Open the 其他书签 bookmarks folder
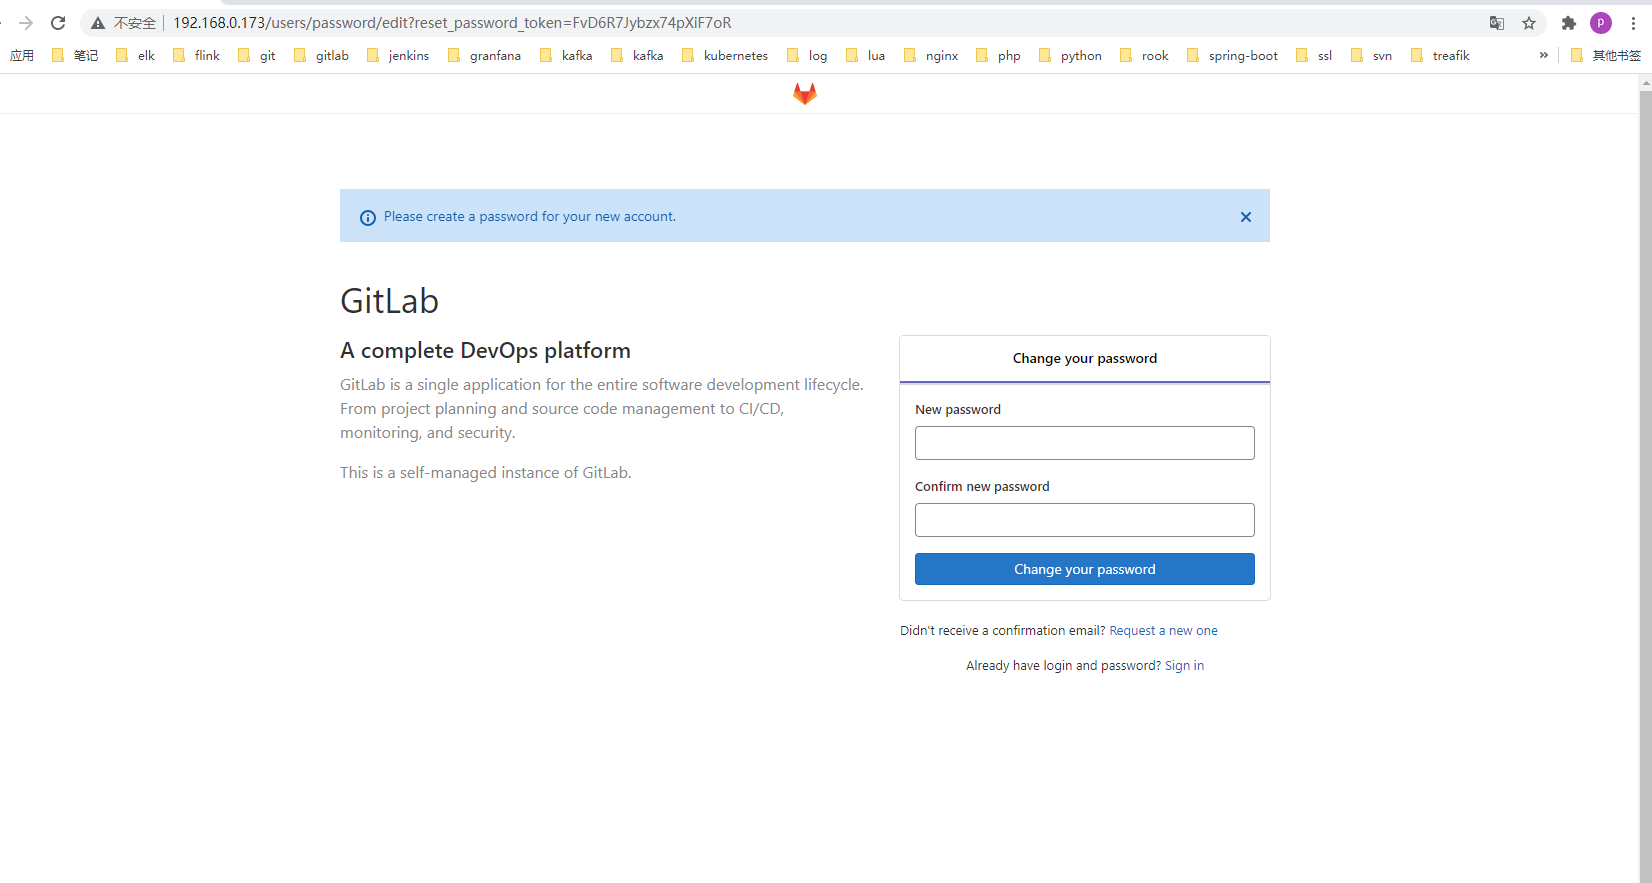Image resolution: width=1652 pixels, height=883 pixels. pos(1606,55)
